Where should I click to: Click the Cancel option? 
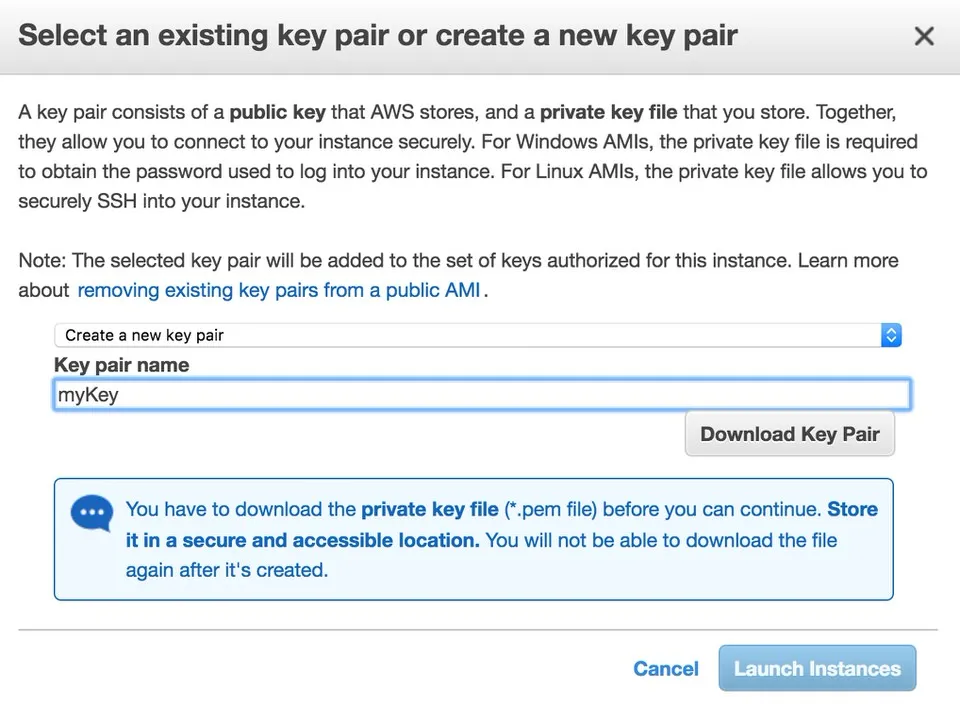point(665,668)
